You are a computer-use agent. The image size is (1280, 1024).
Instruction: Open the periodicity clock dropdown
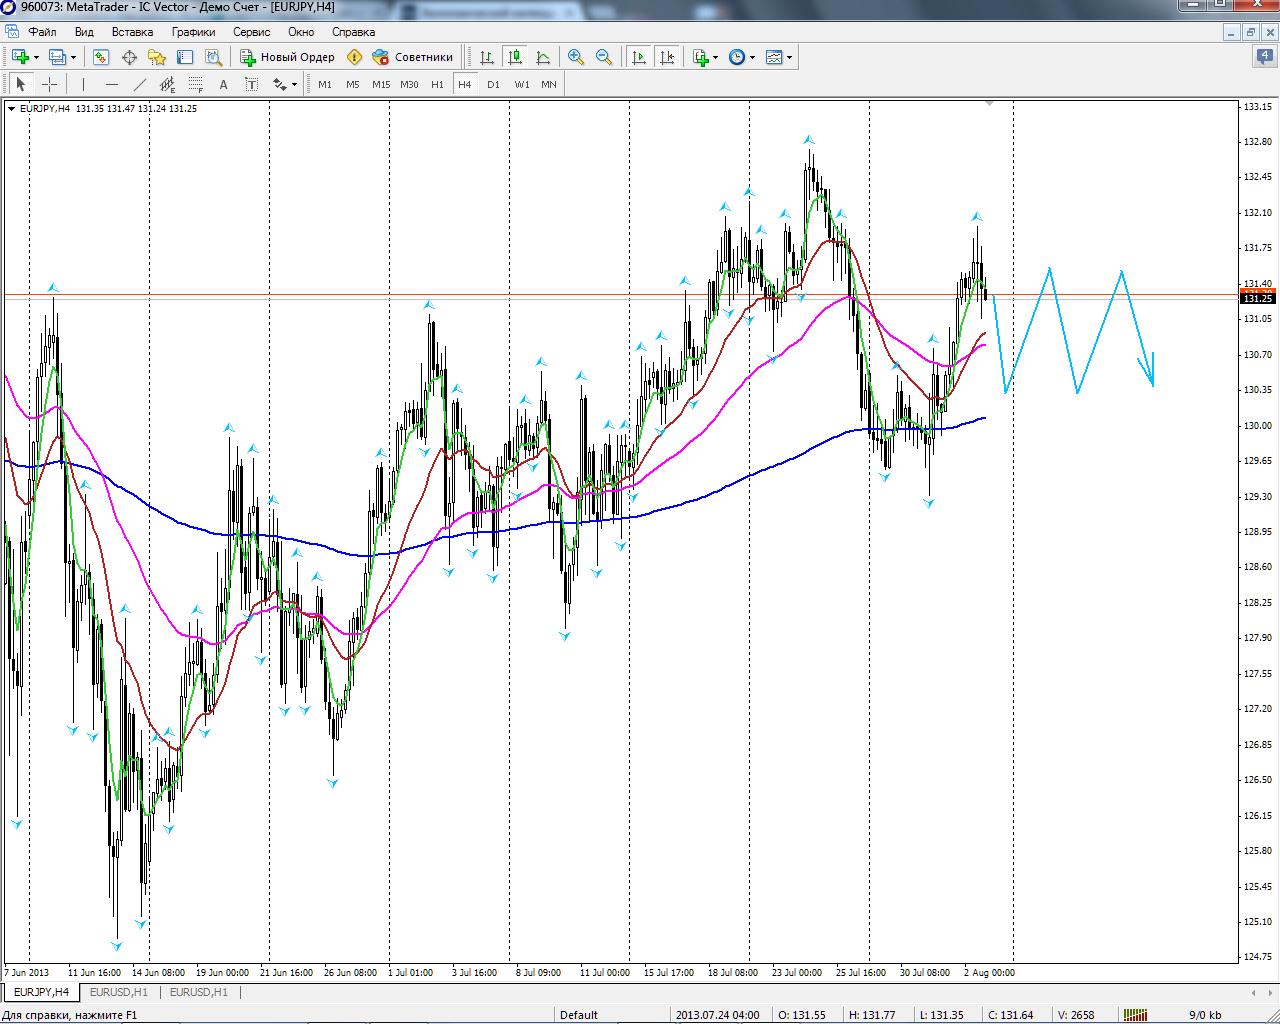753,57
